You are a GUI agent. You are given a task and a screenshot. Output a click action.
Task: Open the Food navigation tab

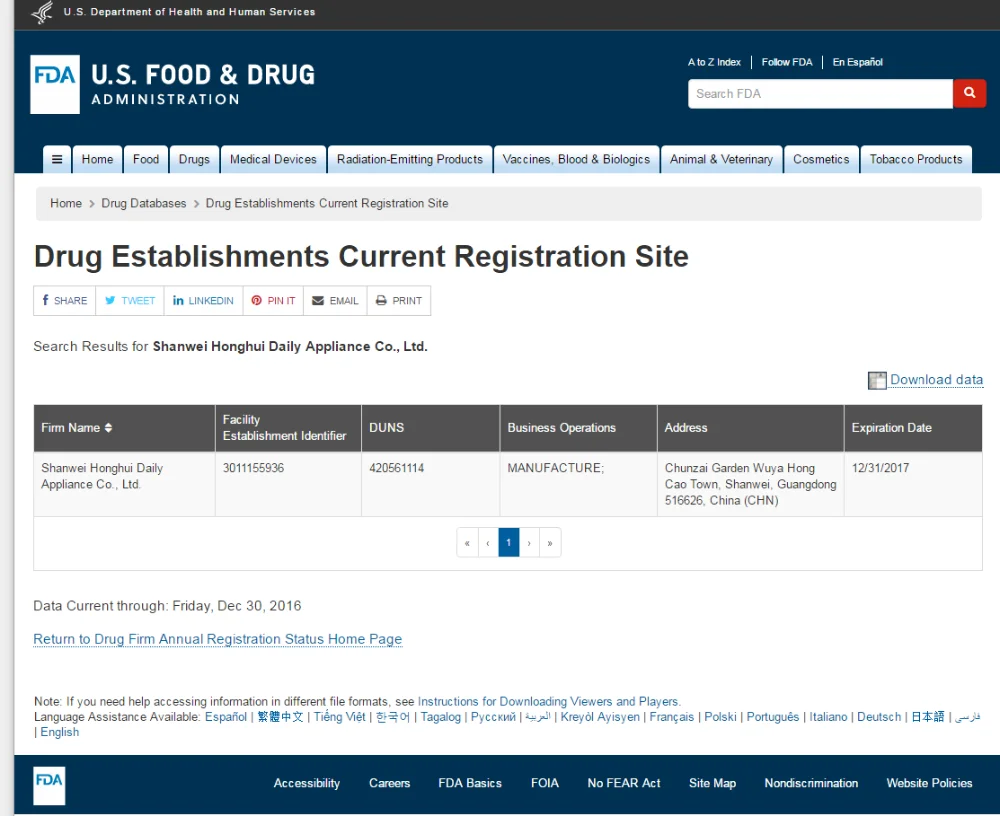tap(145, 159)
